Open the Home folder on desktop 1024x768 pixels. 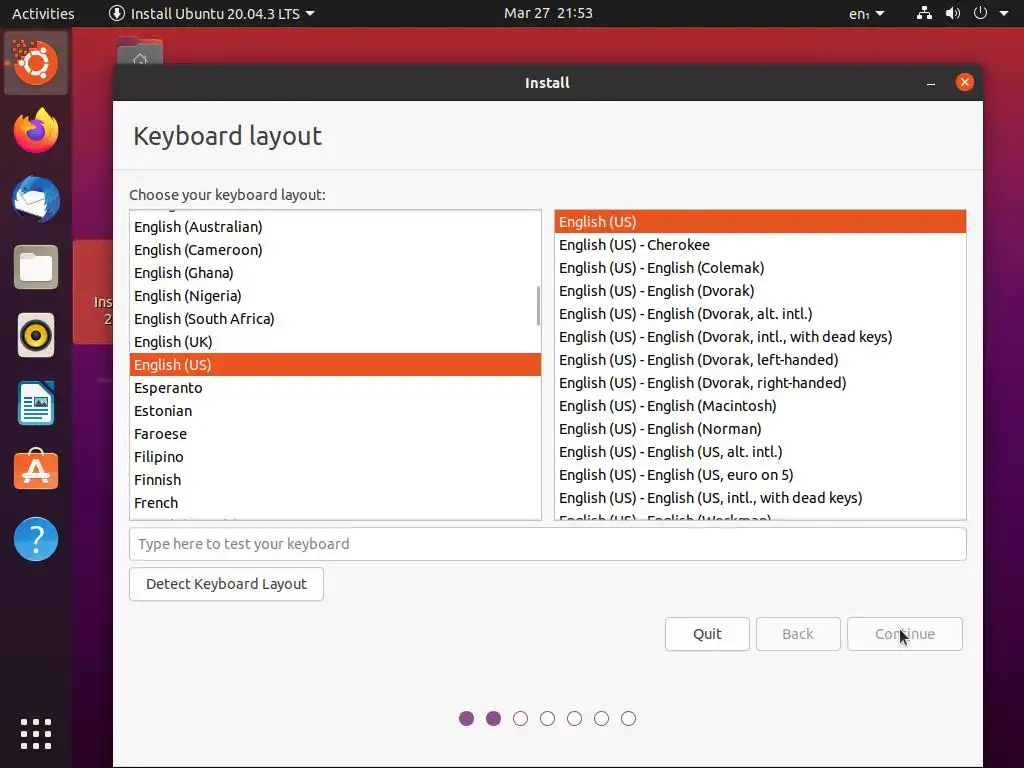[140, 52]
